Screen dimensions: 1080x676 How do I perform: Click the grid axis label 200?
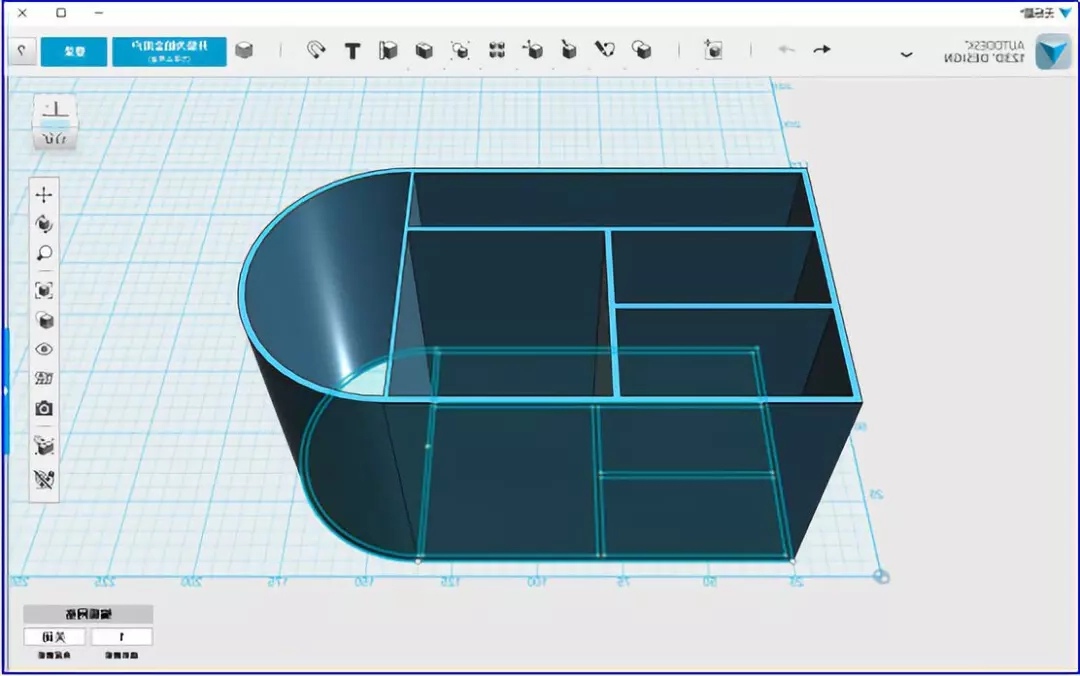point(191,582)
